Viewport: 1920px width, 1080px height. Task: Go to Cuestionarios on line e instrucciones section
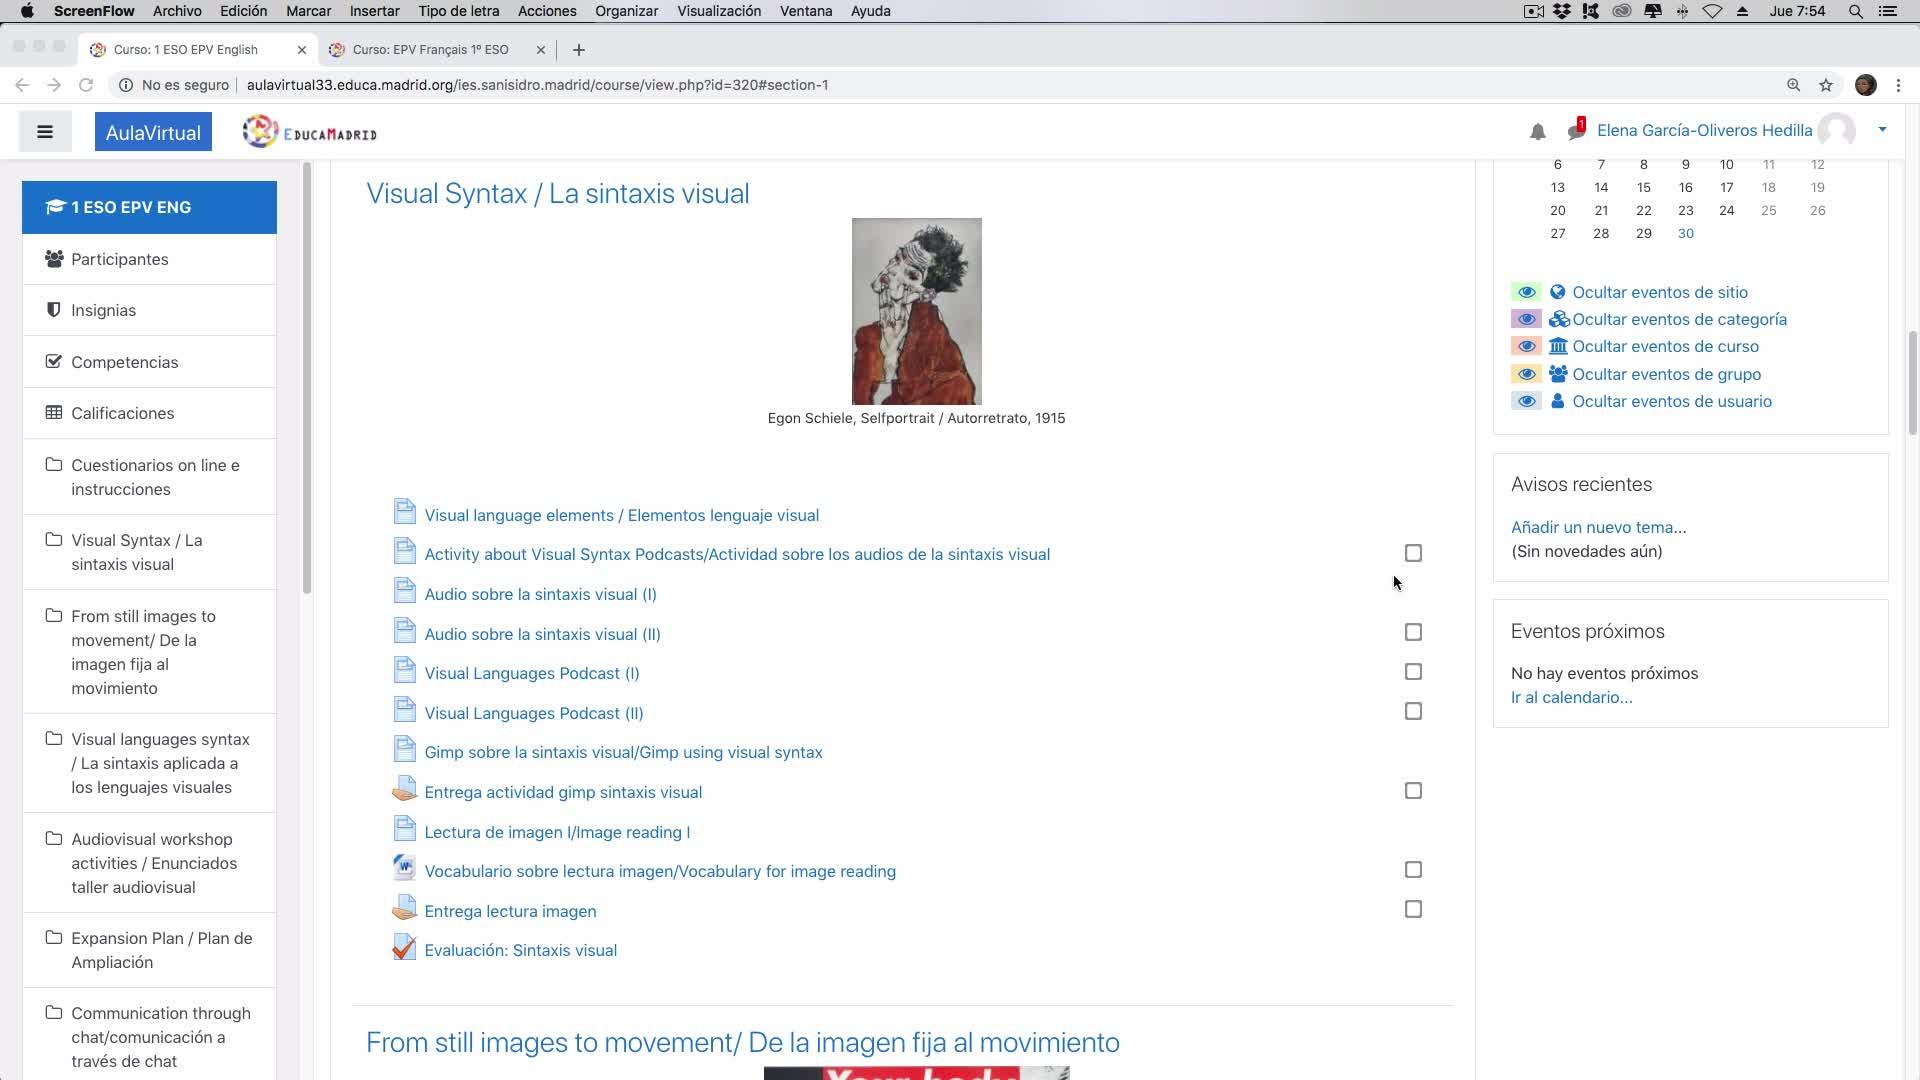point(149,477)
